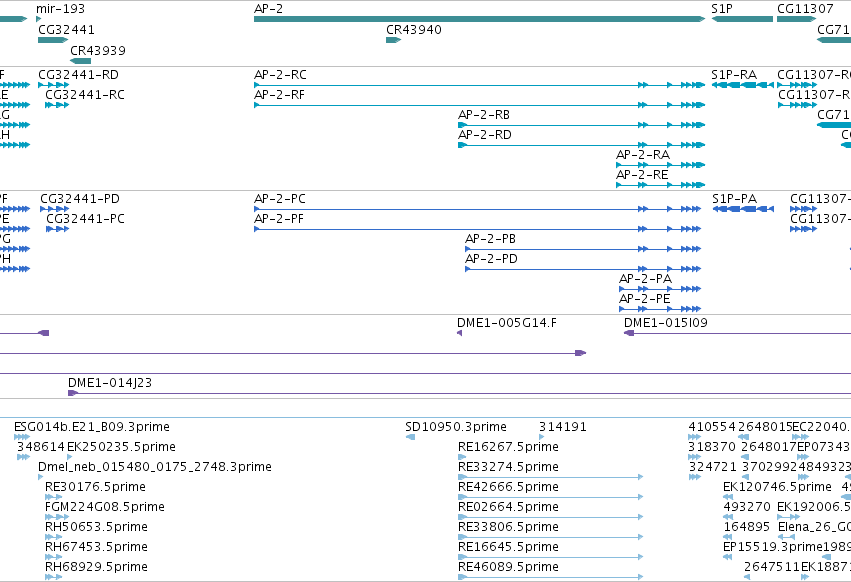Image resolution: width=851 pixels, height=582 pixels.
Task: Select protein AP-2-PE
Action: (x=660, y=309)
